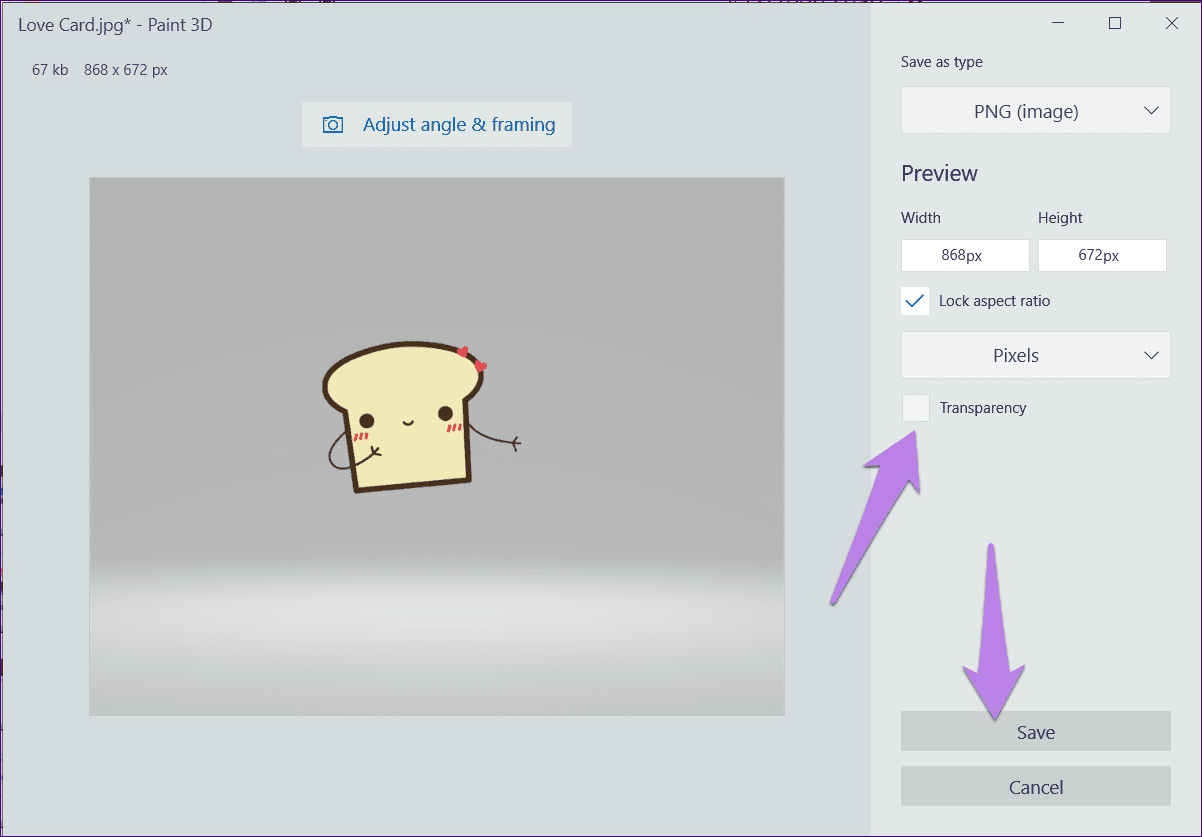Click the Lock aspect ratio label
This screenshot has width=1202, height=837.
click(x=994, y=301)
